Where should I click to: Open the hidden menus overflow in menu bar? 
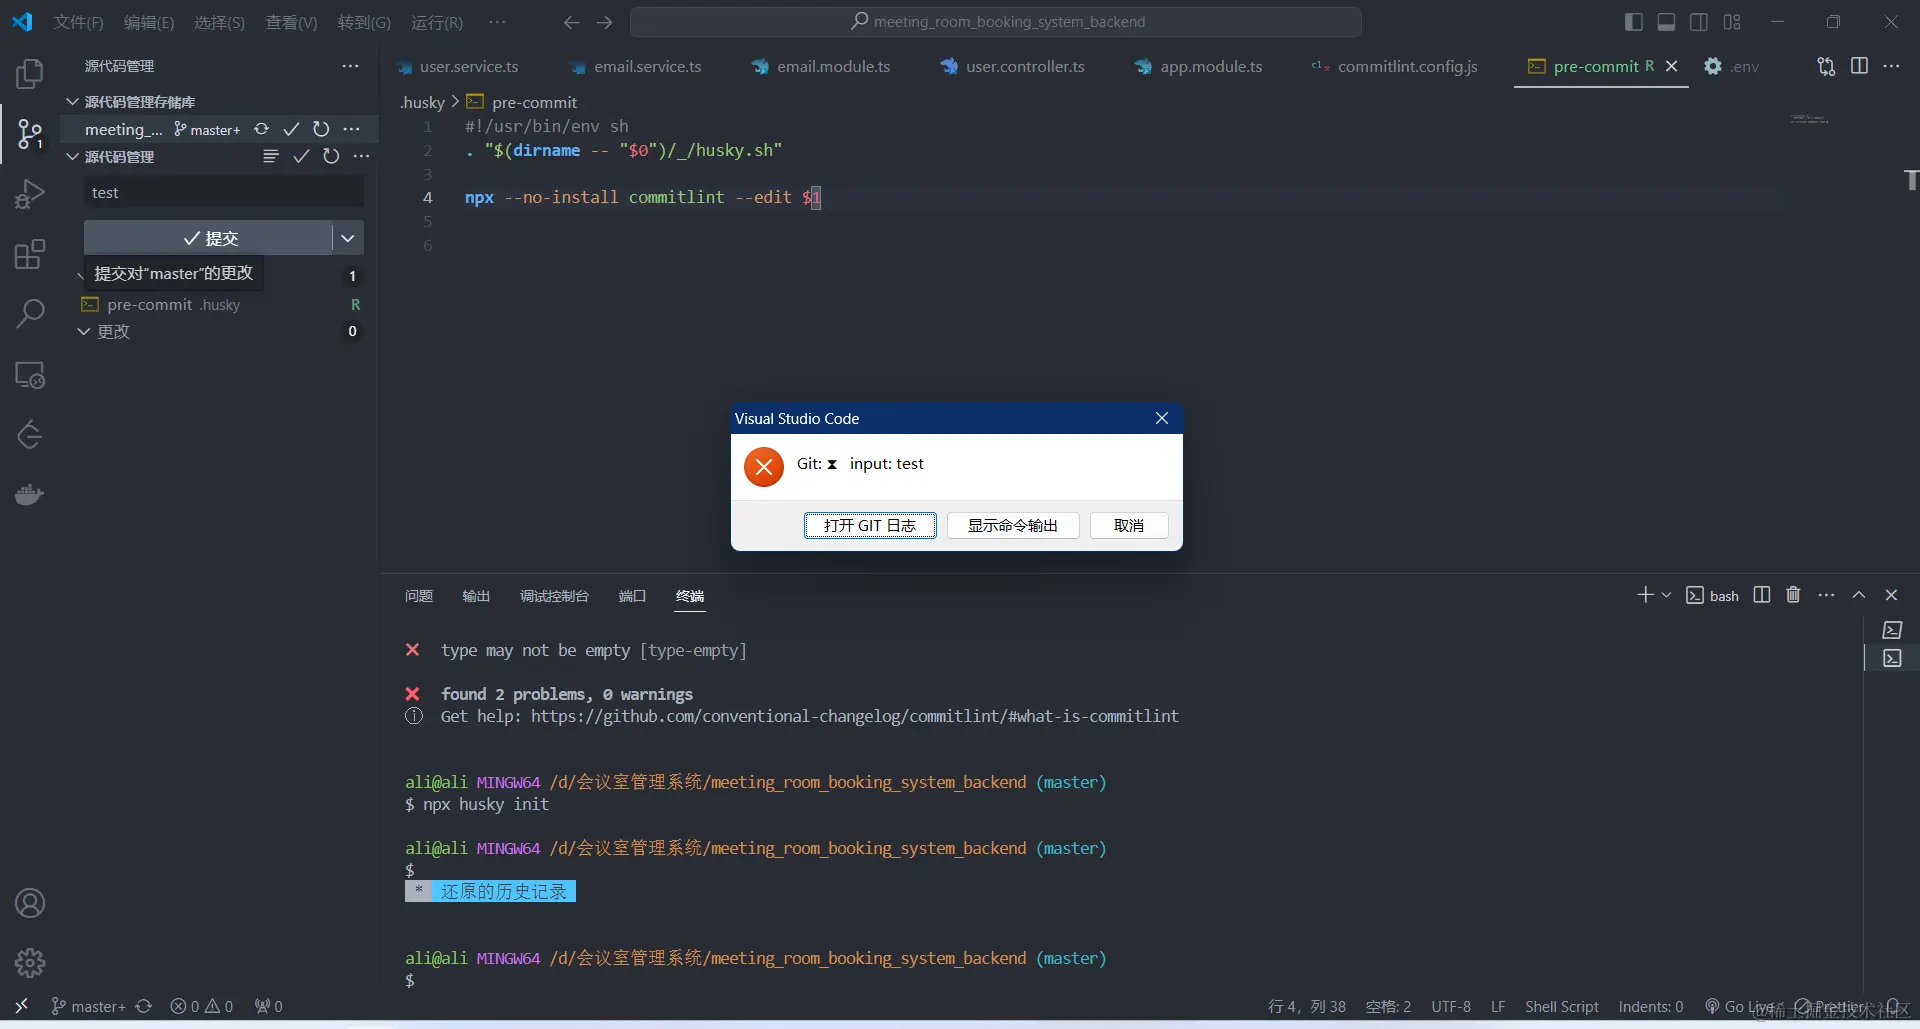[497, 22]
